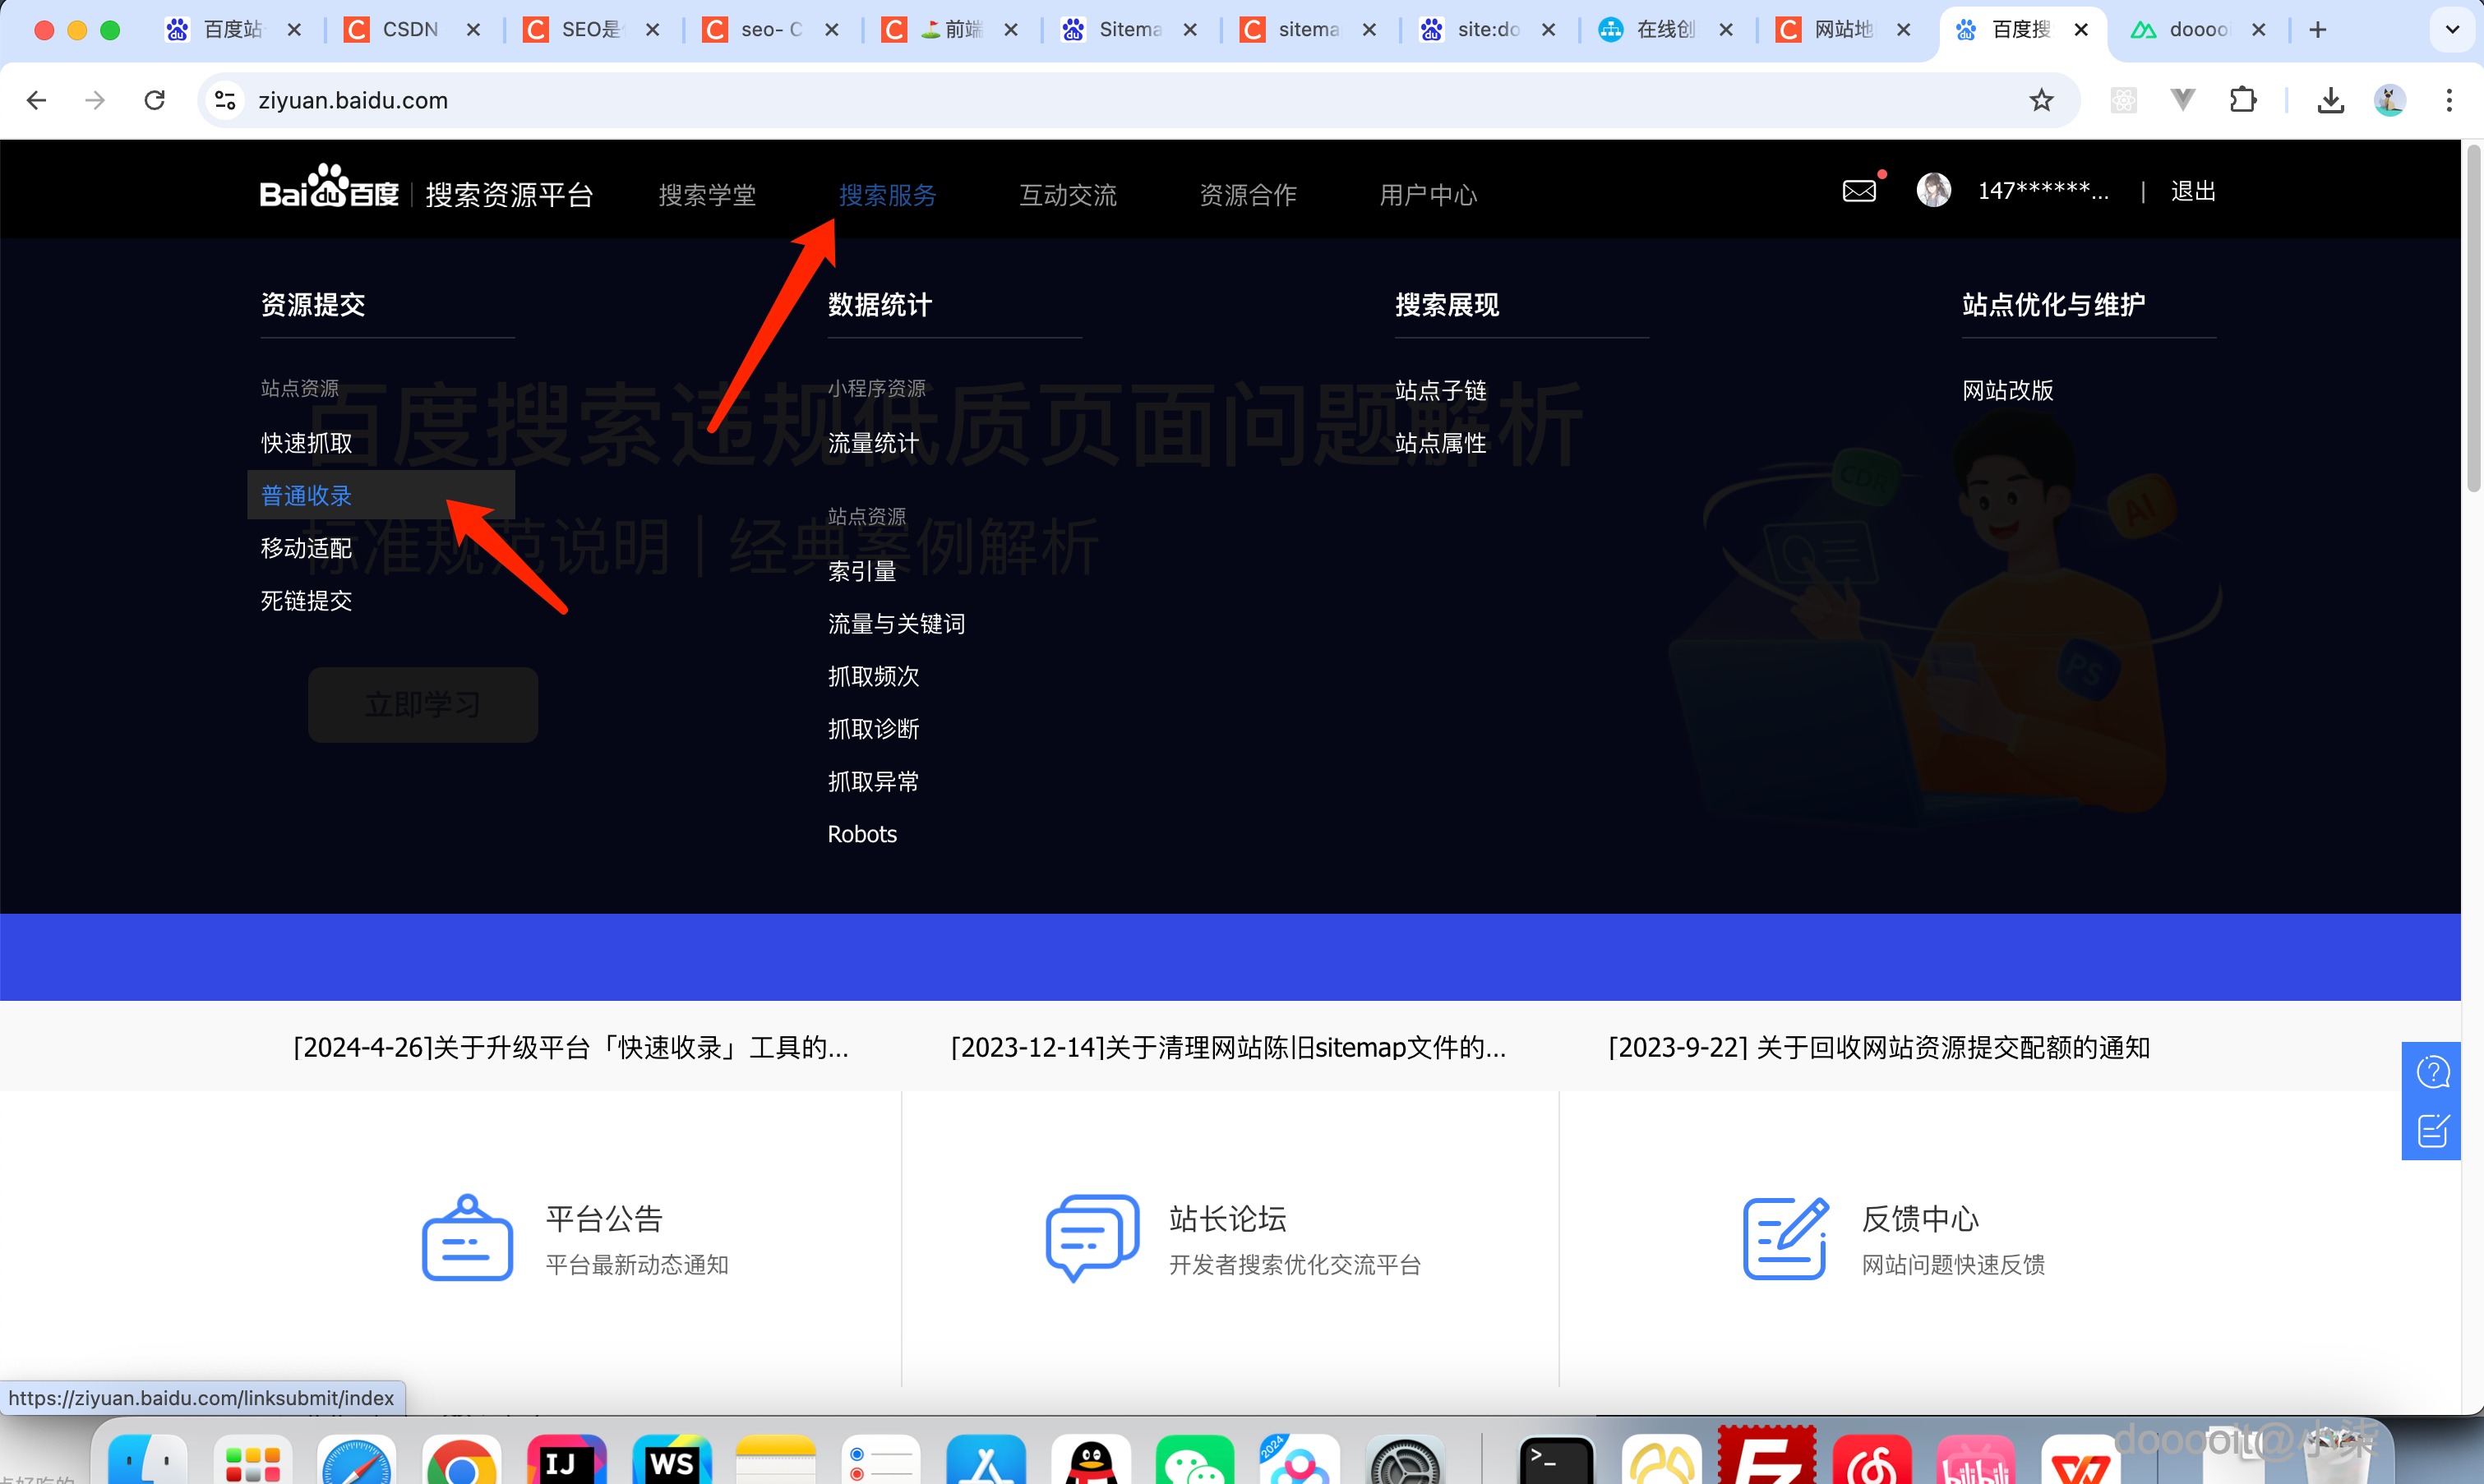The height and width of the screenshot is (1484, 2484).
Task: Bookmark this page with the star icon
Action: coord(2041,100)
